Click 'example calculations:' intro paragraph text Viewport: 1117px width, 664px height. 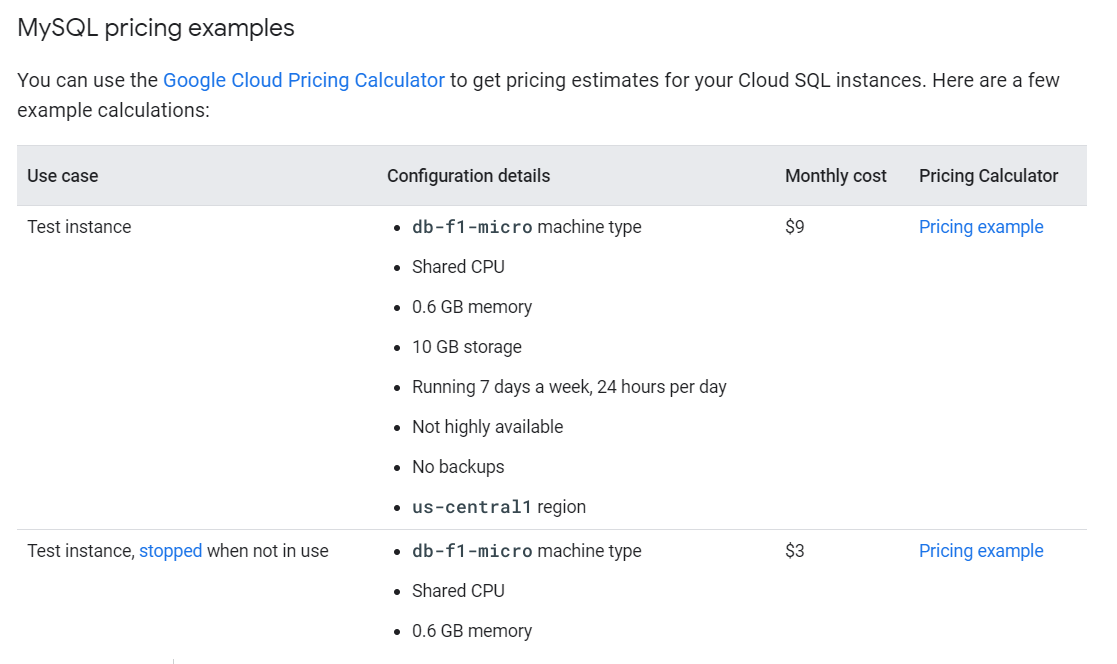(x=113, y=110)
